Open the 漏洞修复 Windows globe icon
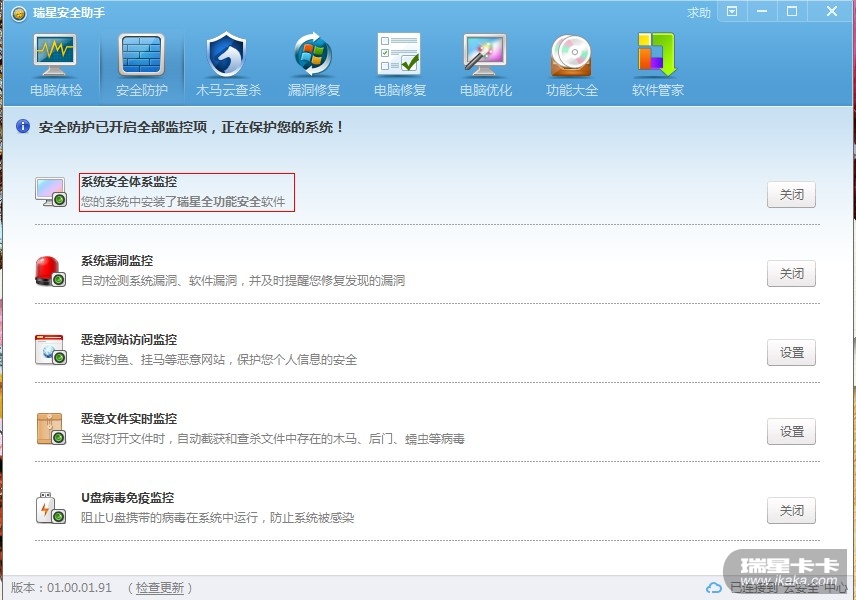This screenshot has width=856, height=600. (313, 55)
